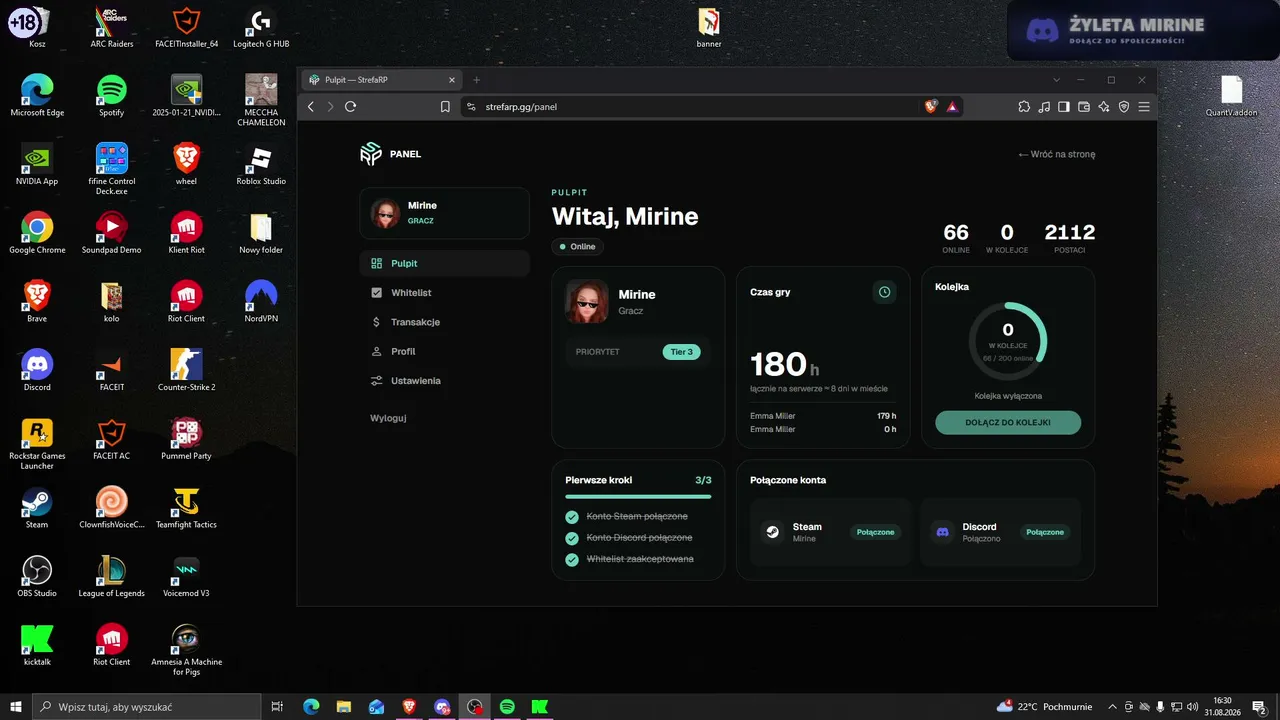1280x720 pixels.
Task: Close the Pulpit — StrefaRP tab
Action: tap(452, 80)
